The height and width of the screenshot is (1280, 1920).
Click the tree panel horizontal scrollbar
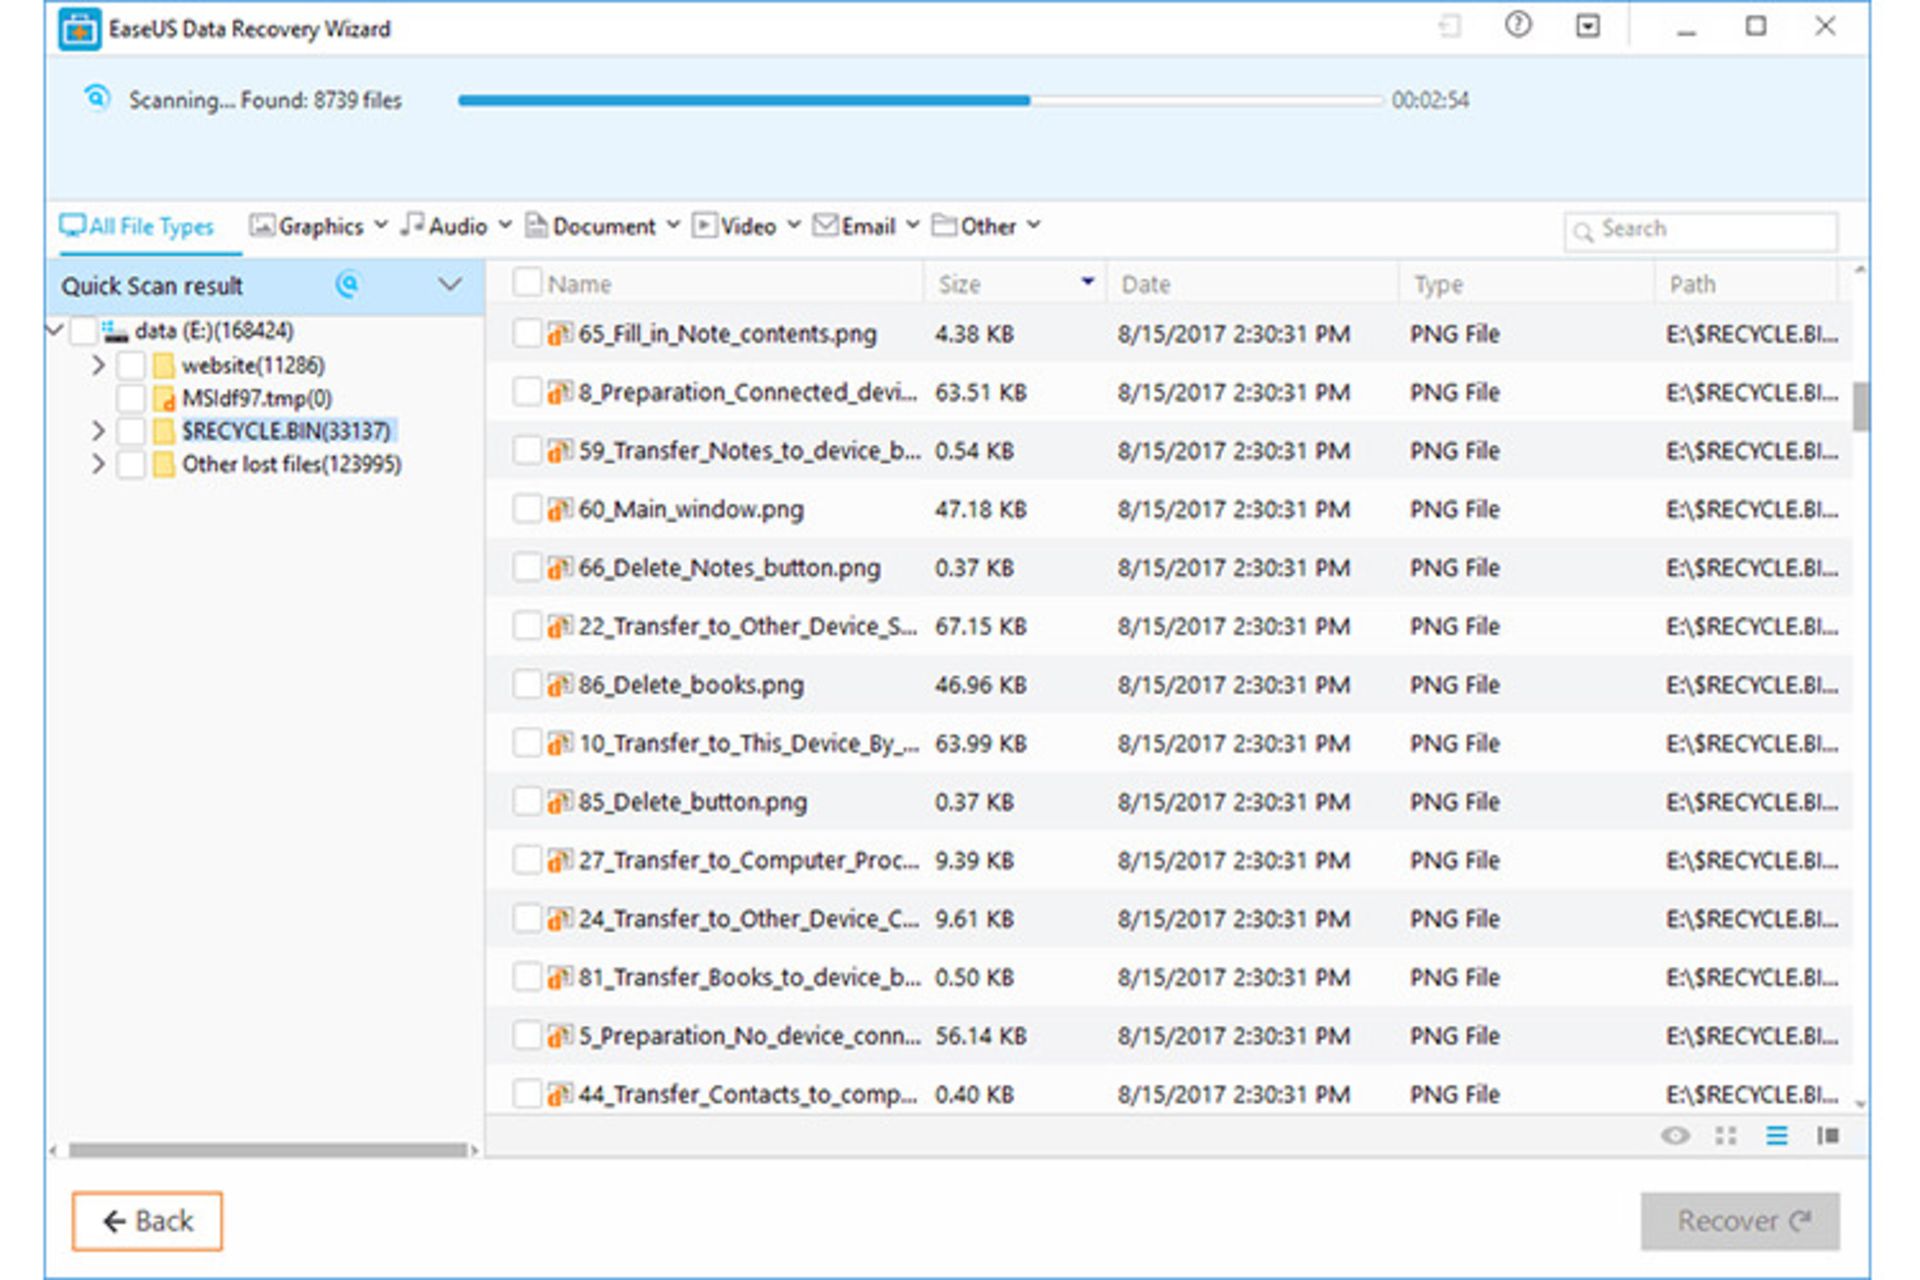pos(267,1150)
